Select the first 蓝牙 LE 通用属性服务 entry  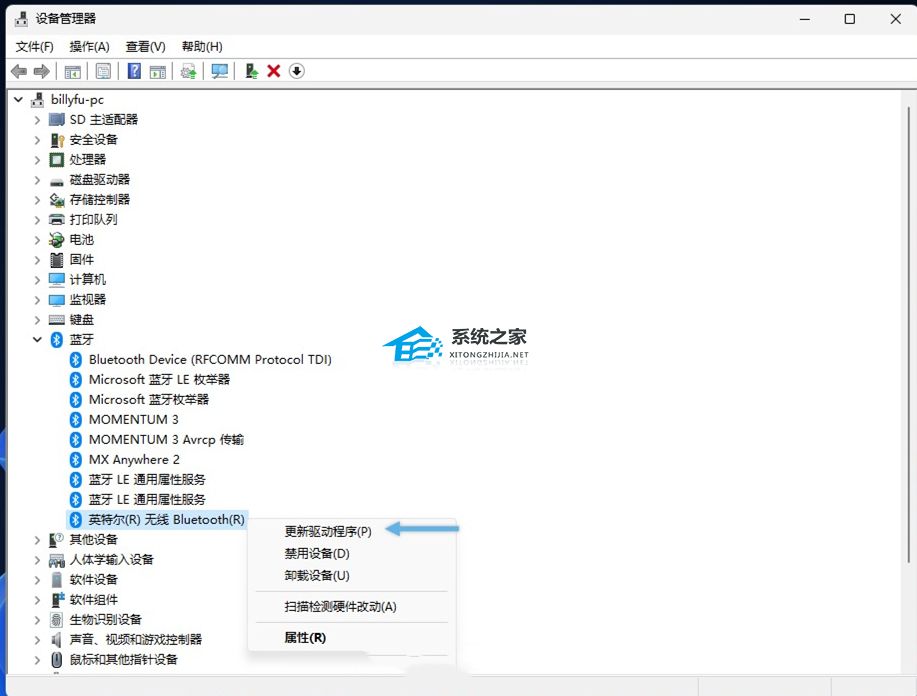point(147,480)
